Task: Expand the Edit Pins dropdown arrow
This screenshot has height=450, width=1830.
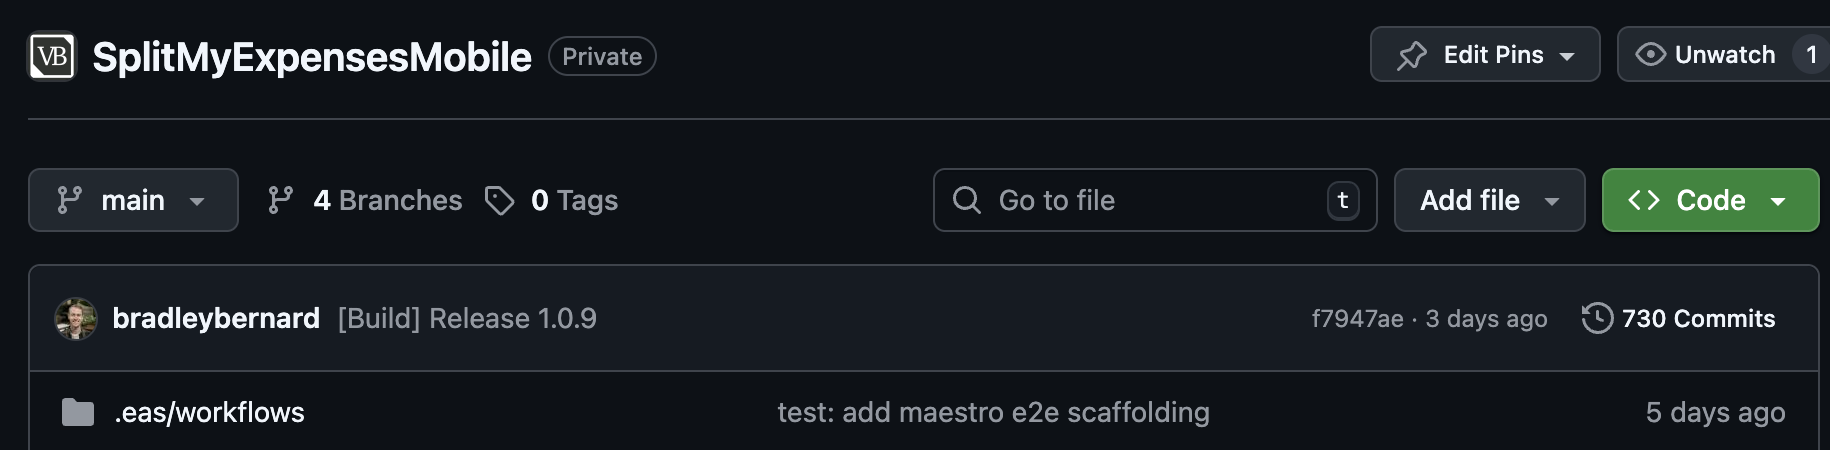Action: pyautogui.click(x=1567, y=56)
